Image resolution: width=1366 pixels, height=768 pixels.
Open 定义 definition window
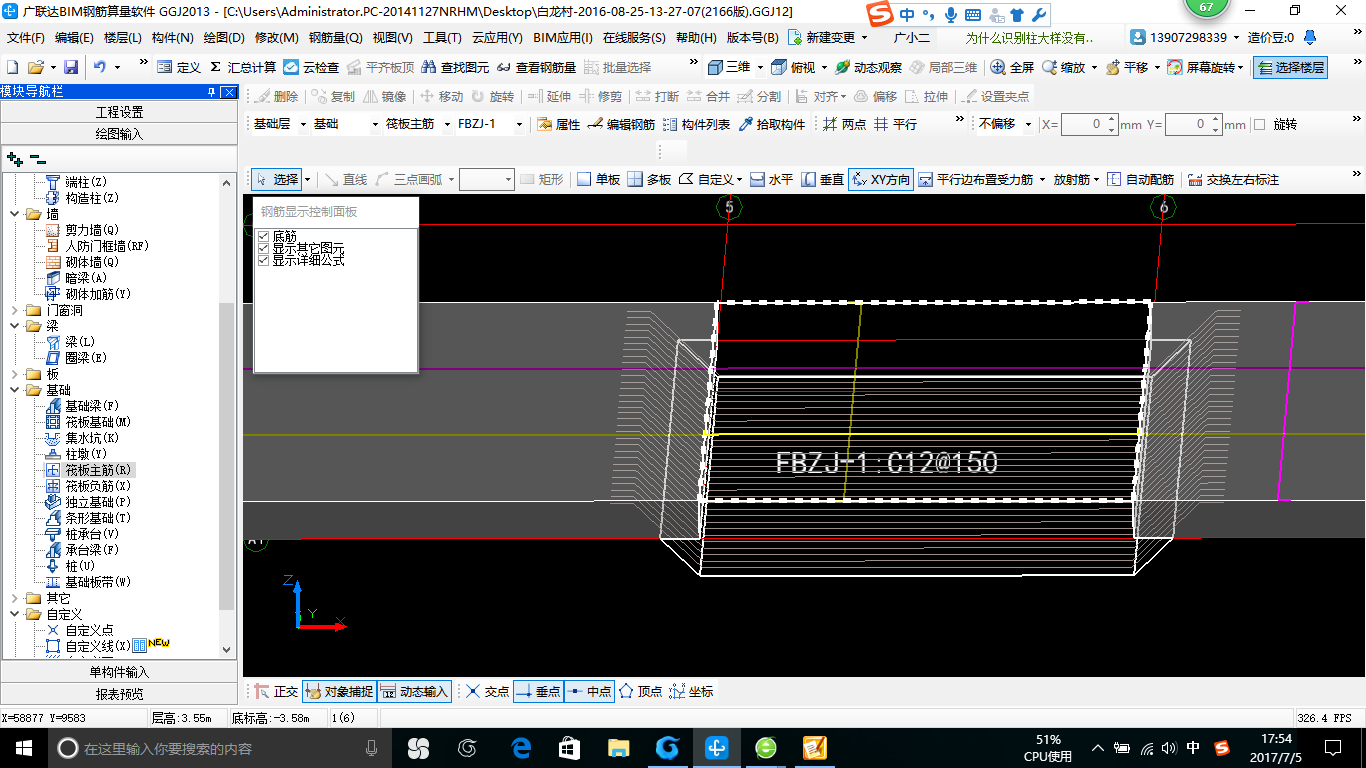pyautogui.click(x=179, y=67)
